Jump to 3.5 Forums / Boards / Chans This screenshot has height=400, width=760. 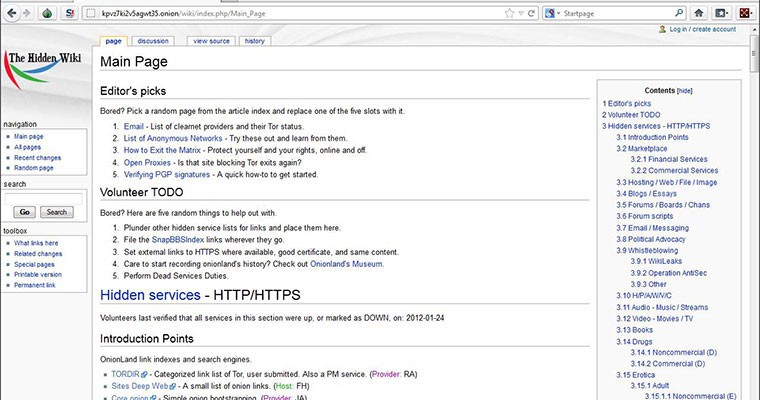click(x=663, y=205)
